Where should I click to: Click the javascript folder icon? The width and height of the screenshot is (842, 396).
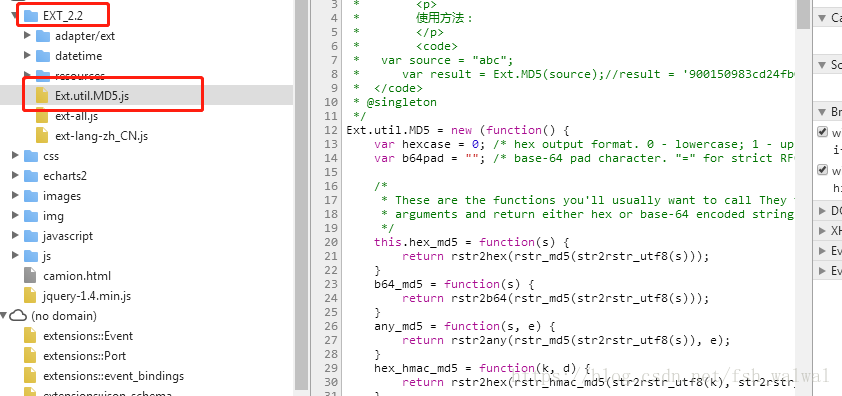pyautogui.click(x=31, y=236)
